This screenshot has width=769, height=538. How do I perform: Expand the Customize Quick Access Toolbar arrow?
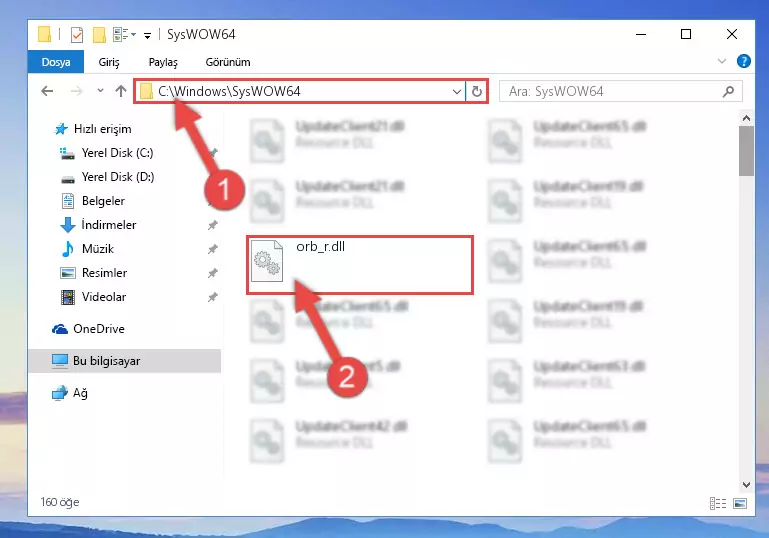147,35
